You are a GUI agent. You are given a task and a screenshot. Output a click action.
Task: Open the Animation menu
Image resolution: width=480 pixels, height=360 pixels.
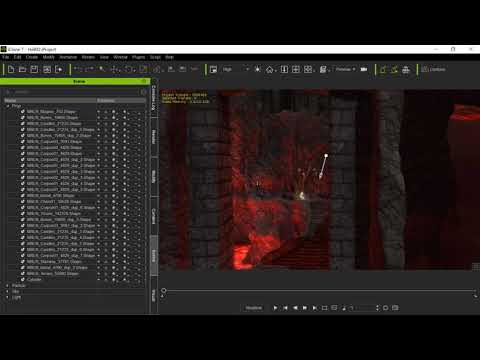68,57
